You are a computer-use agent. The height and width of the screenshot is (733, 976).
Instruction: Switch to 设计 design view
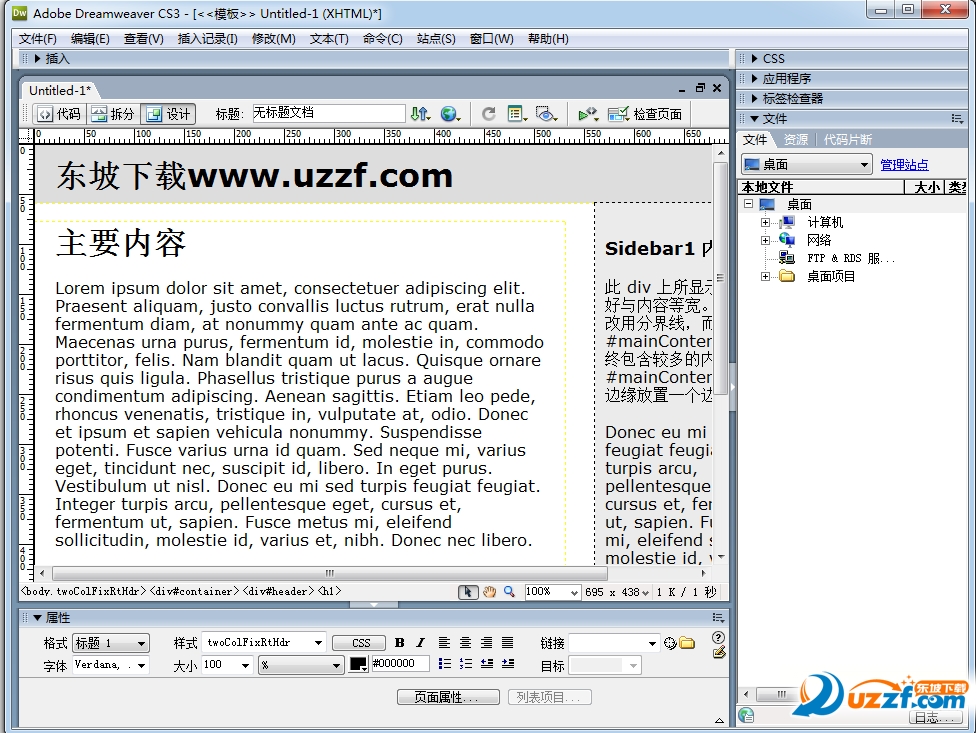click(168, 114)
